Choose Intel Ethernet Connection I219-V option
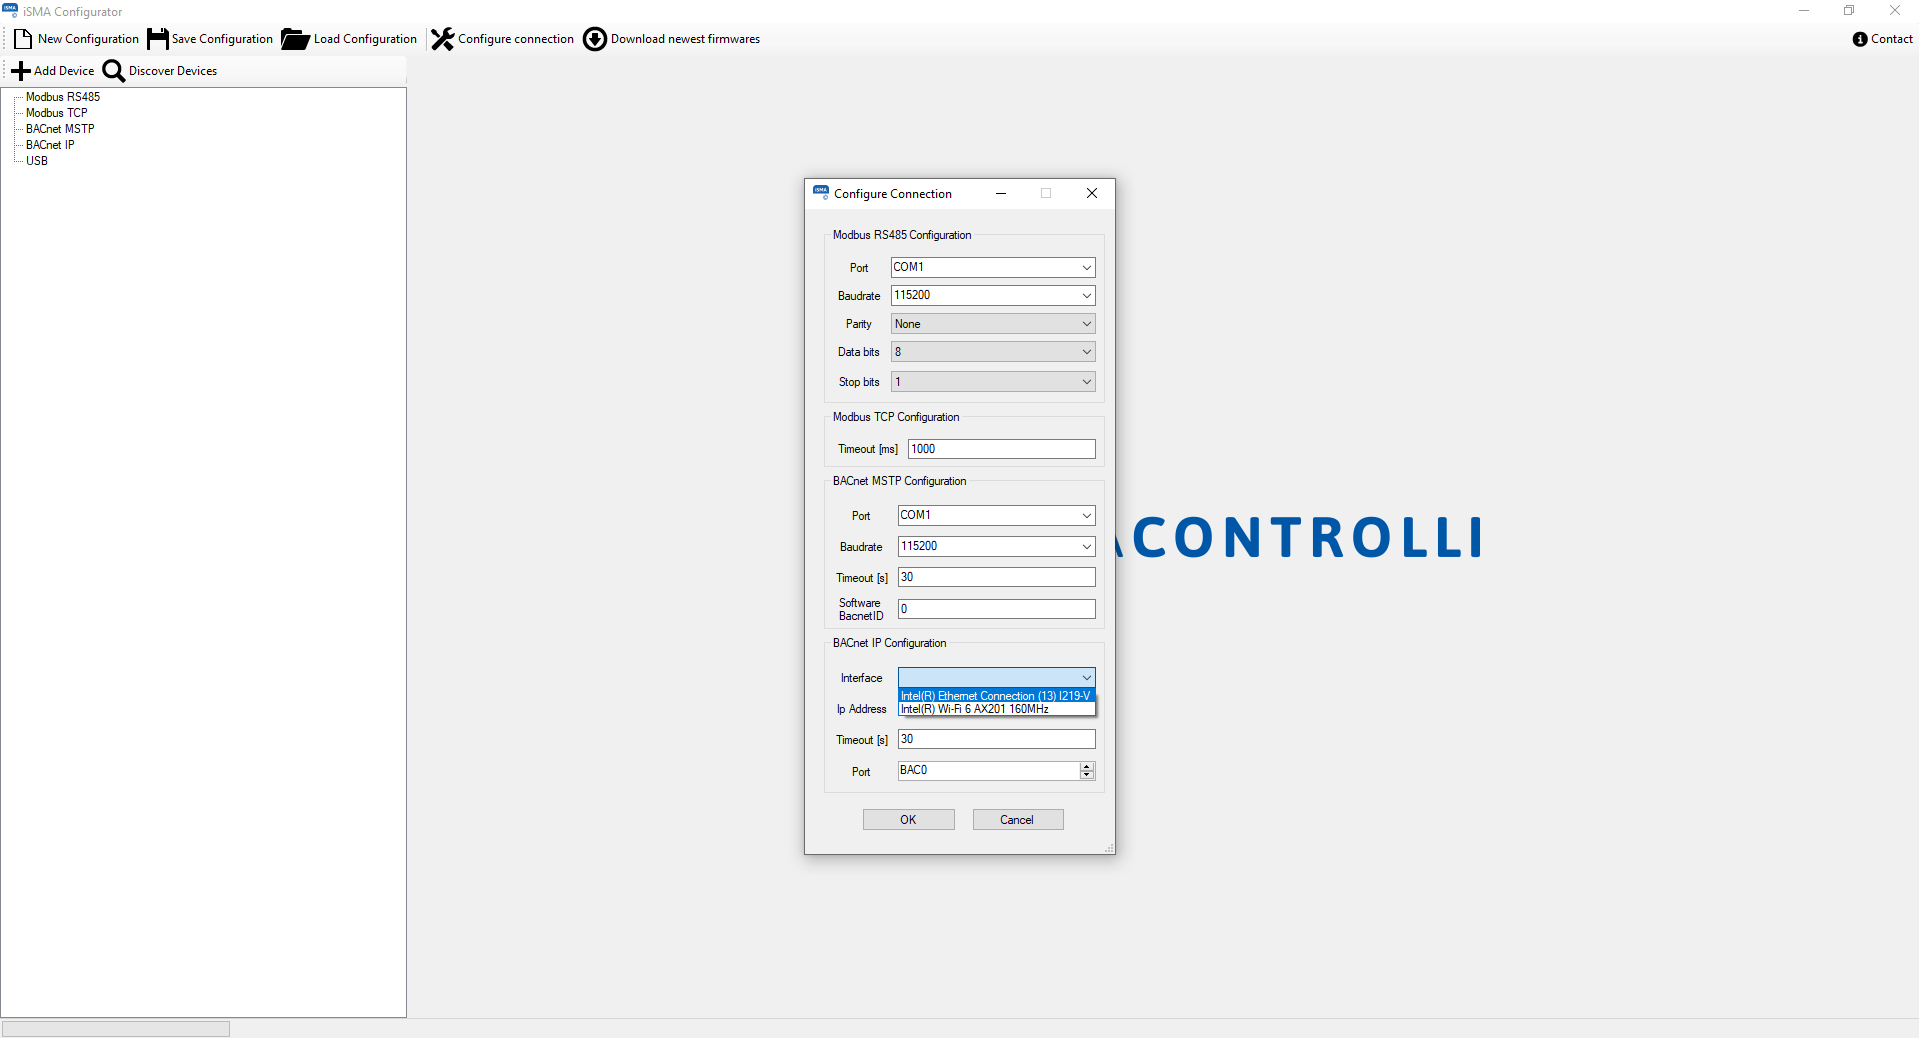Screen dimensions: 1919x1038 995,696
